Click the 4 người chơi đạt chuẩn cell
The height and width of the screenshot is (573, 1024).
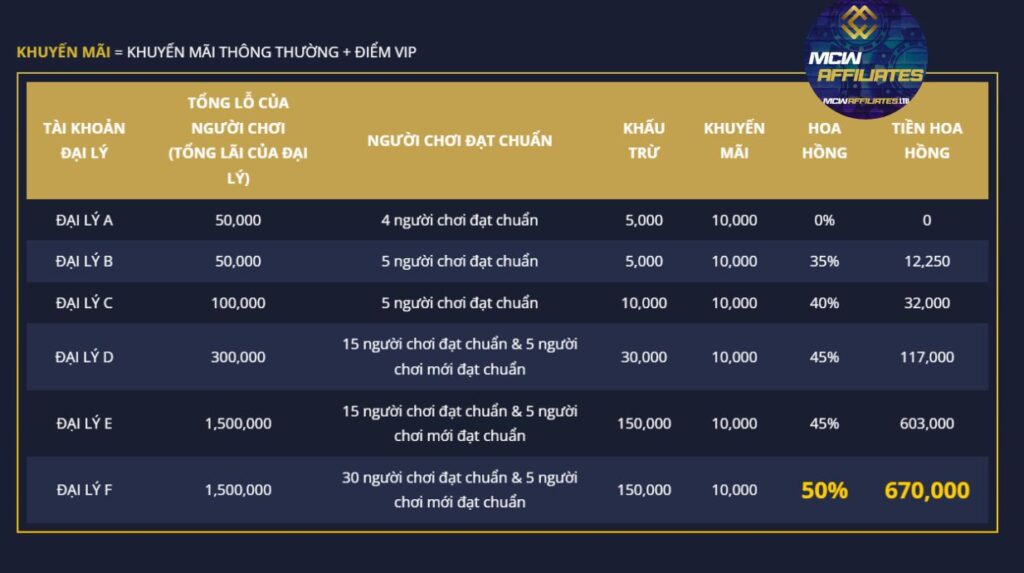click(x=459, y=220)
